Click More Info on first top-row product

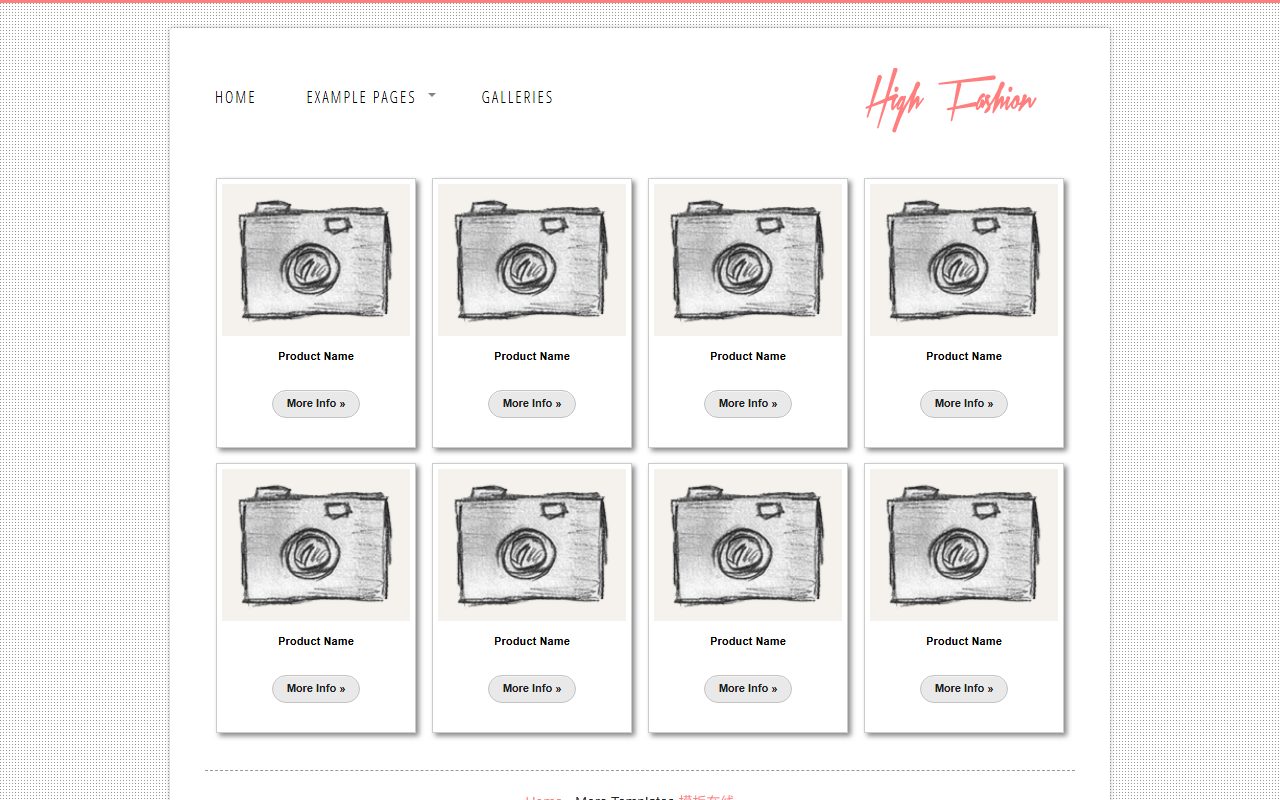point(316,404)
